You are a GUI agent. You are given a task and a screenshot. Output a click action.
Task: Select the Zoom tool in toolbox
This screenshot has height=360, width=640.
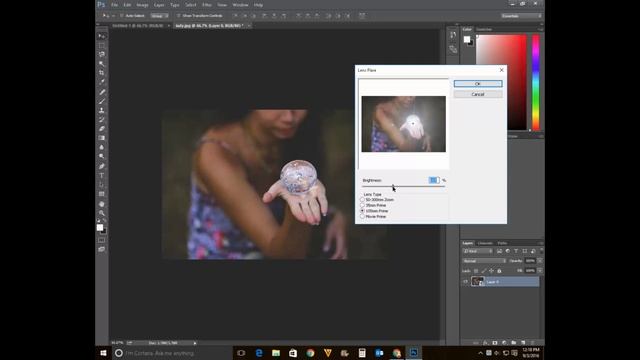(x=102, y=213)
